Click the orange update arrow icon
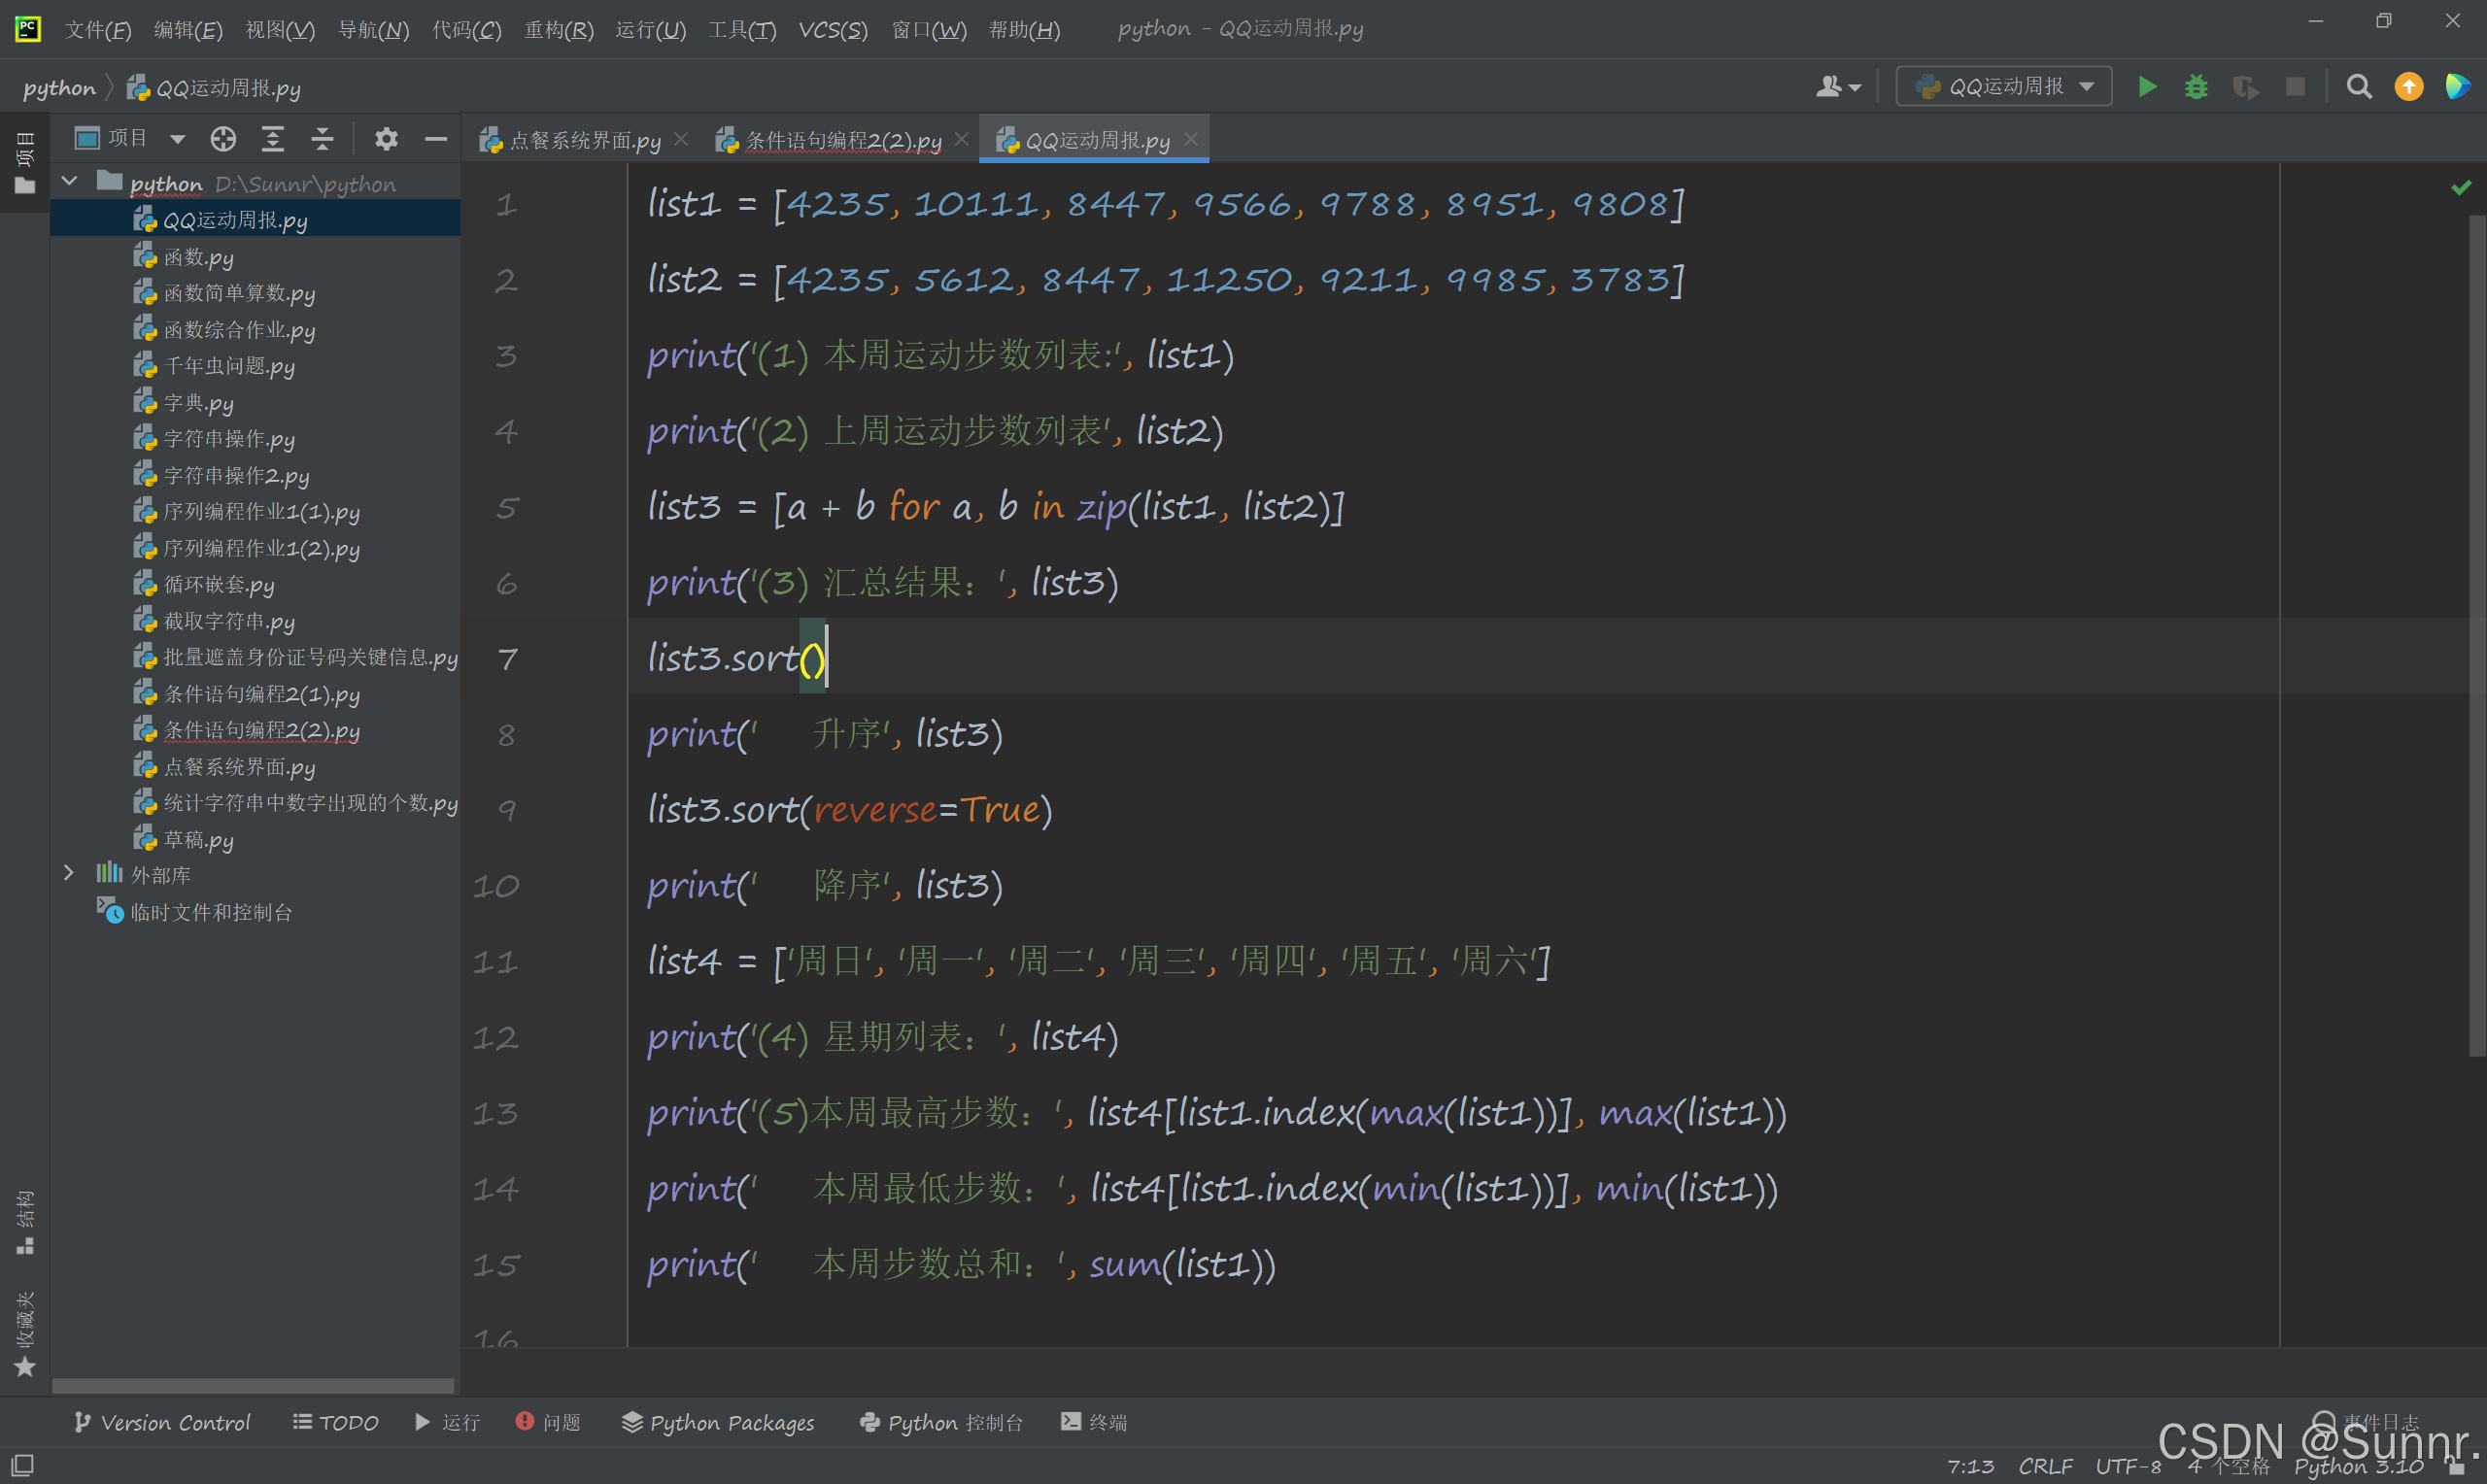2487x1484 pixels. coord(2408,87)
